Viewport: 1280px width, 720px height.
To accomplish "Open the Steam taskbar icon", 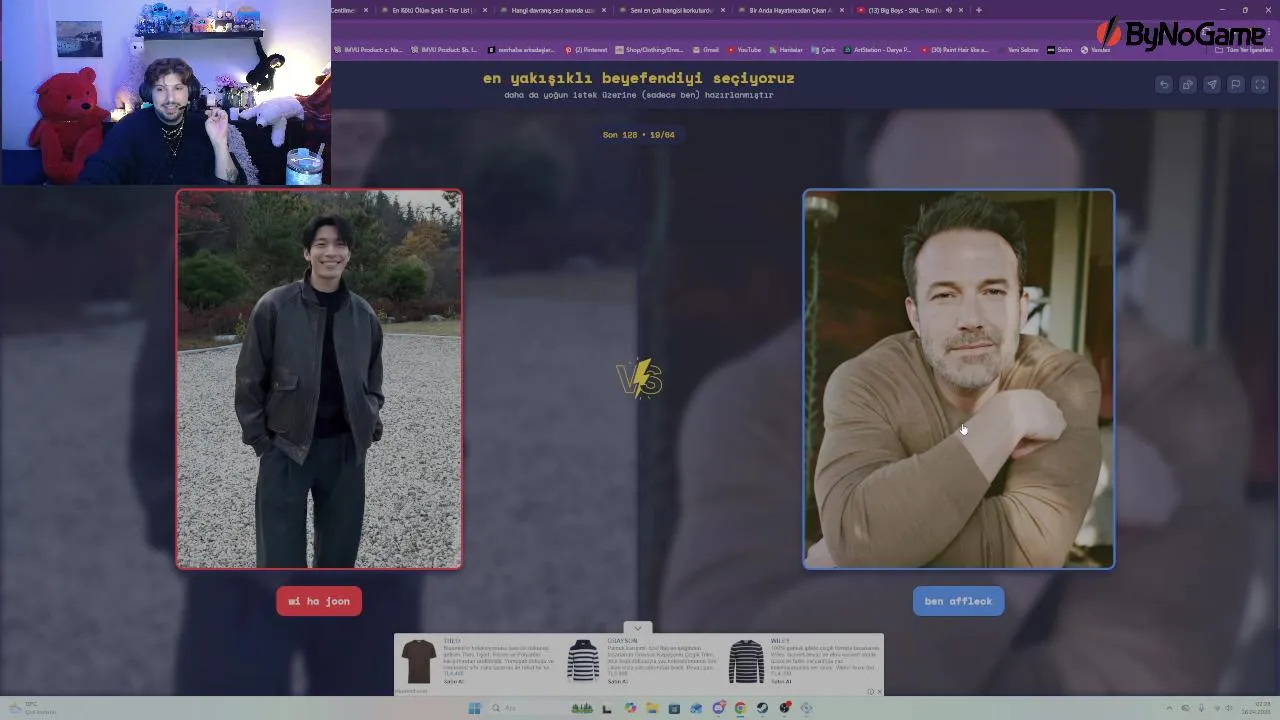I will coord(762,708).
